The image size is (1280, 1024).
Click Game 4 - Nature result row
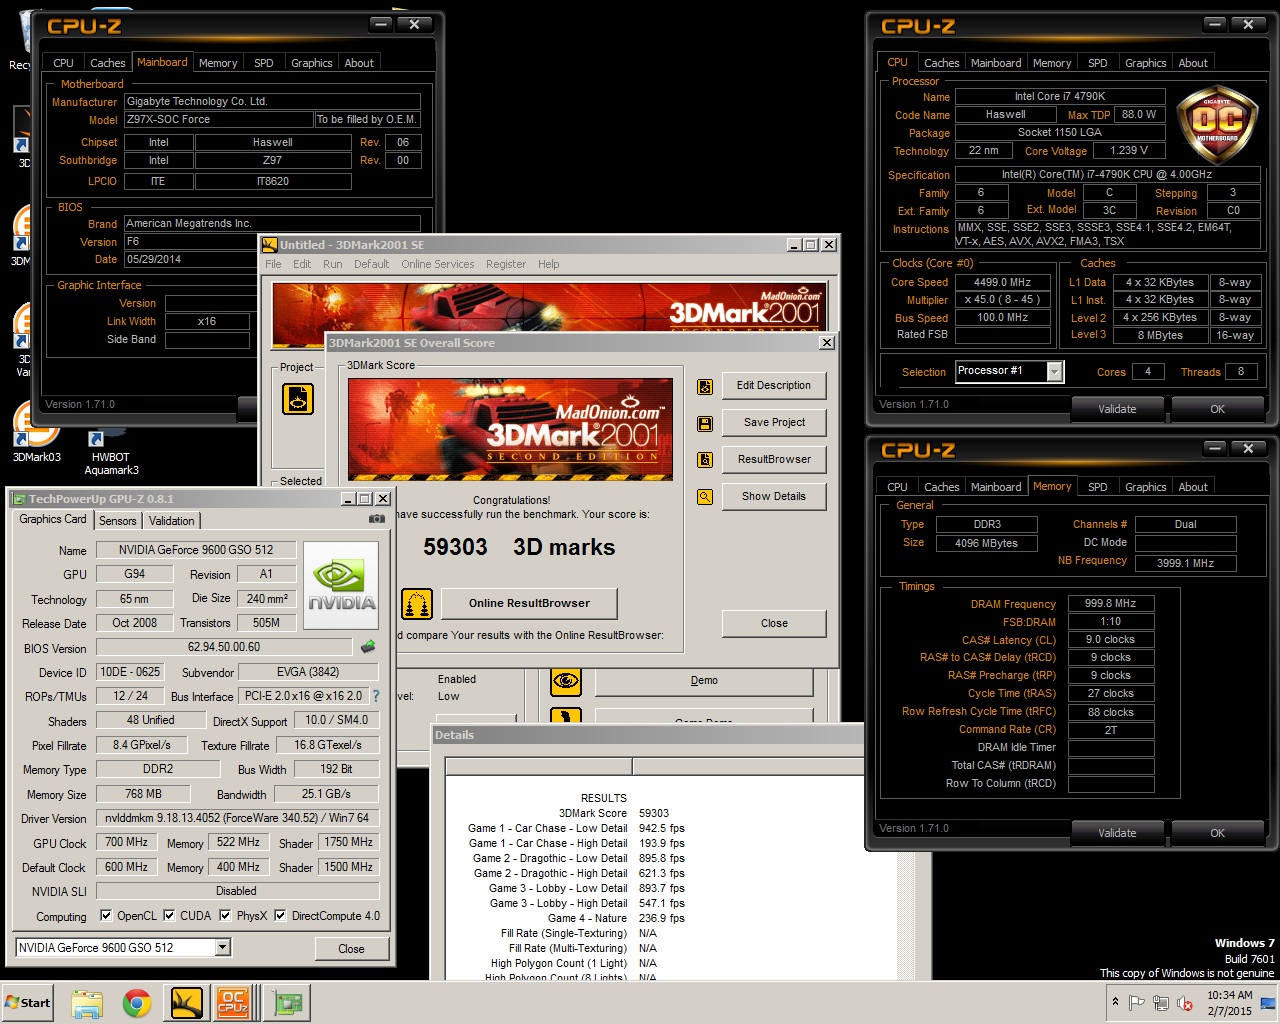click(x=616, y=918)
